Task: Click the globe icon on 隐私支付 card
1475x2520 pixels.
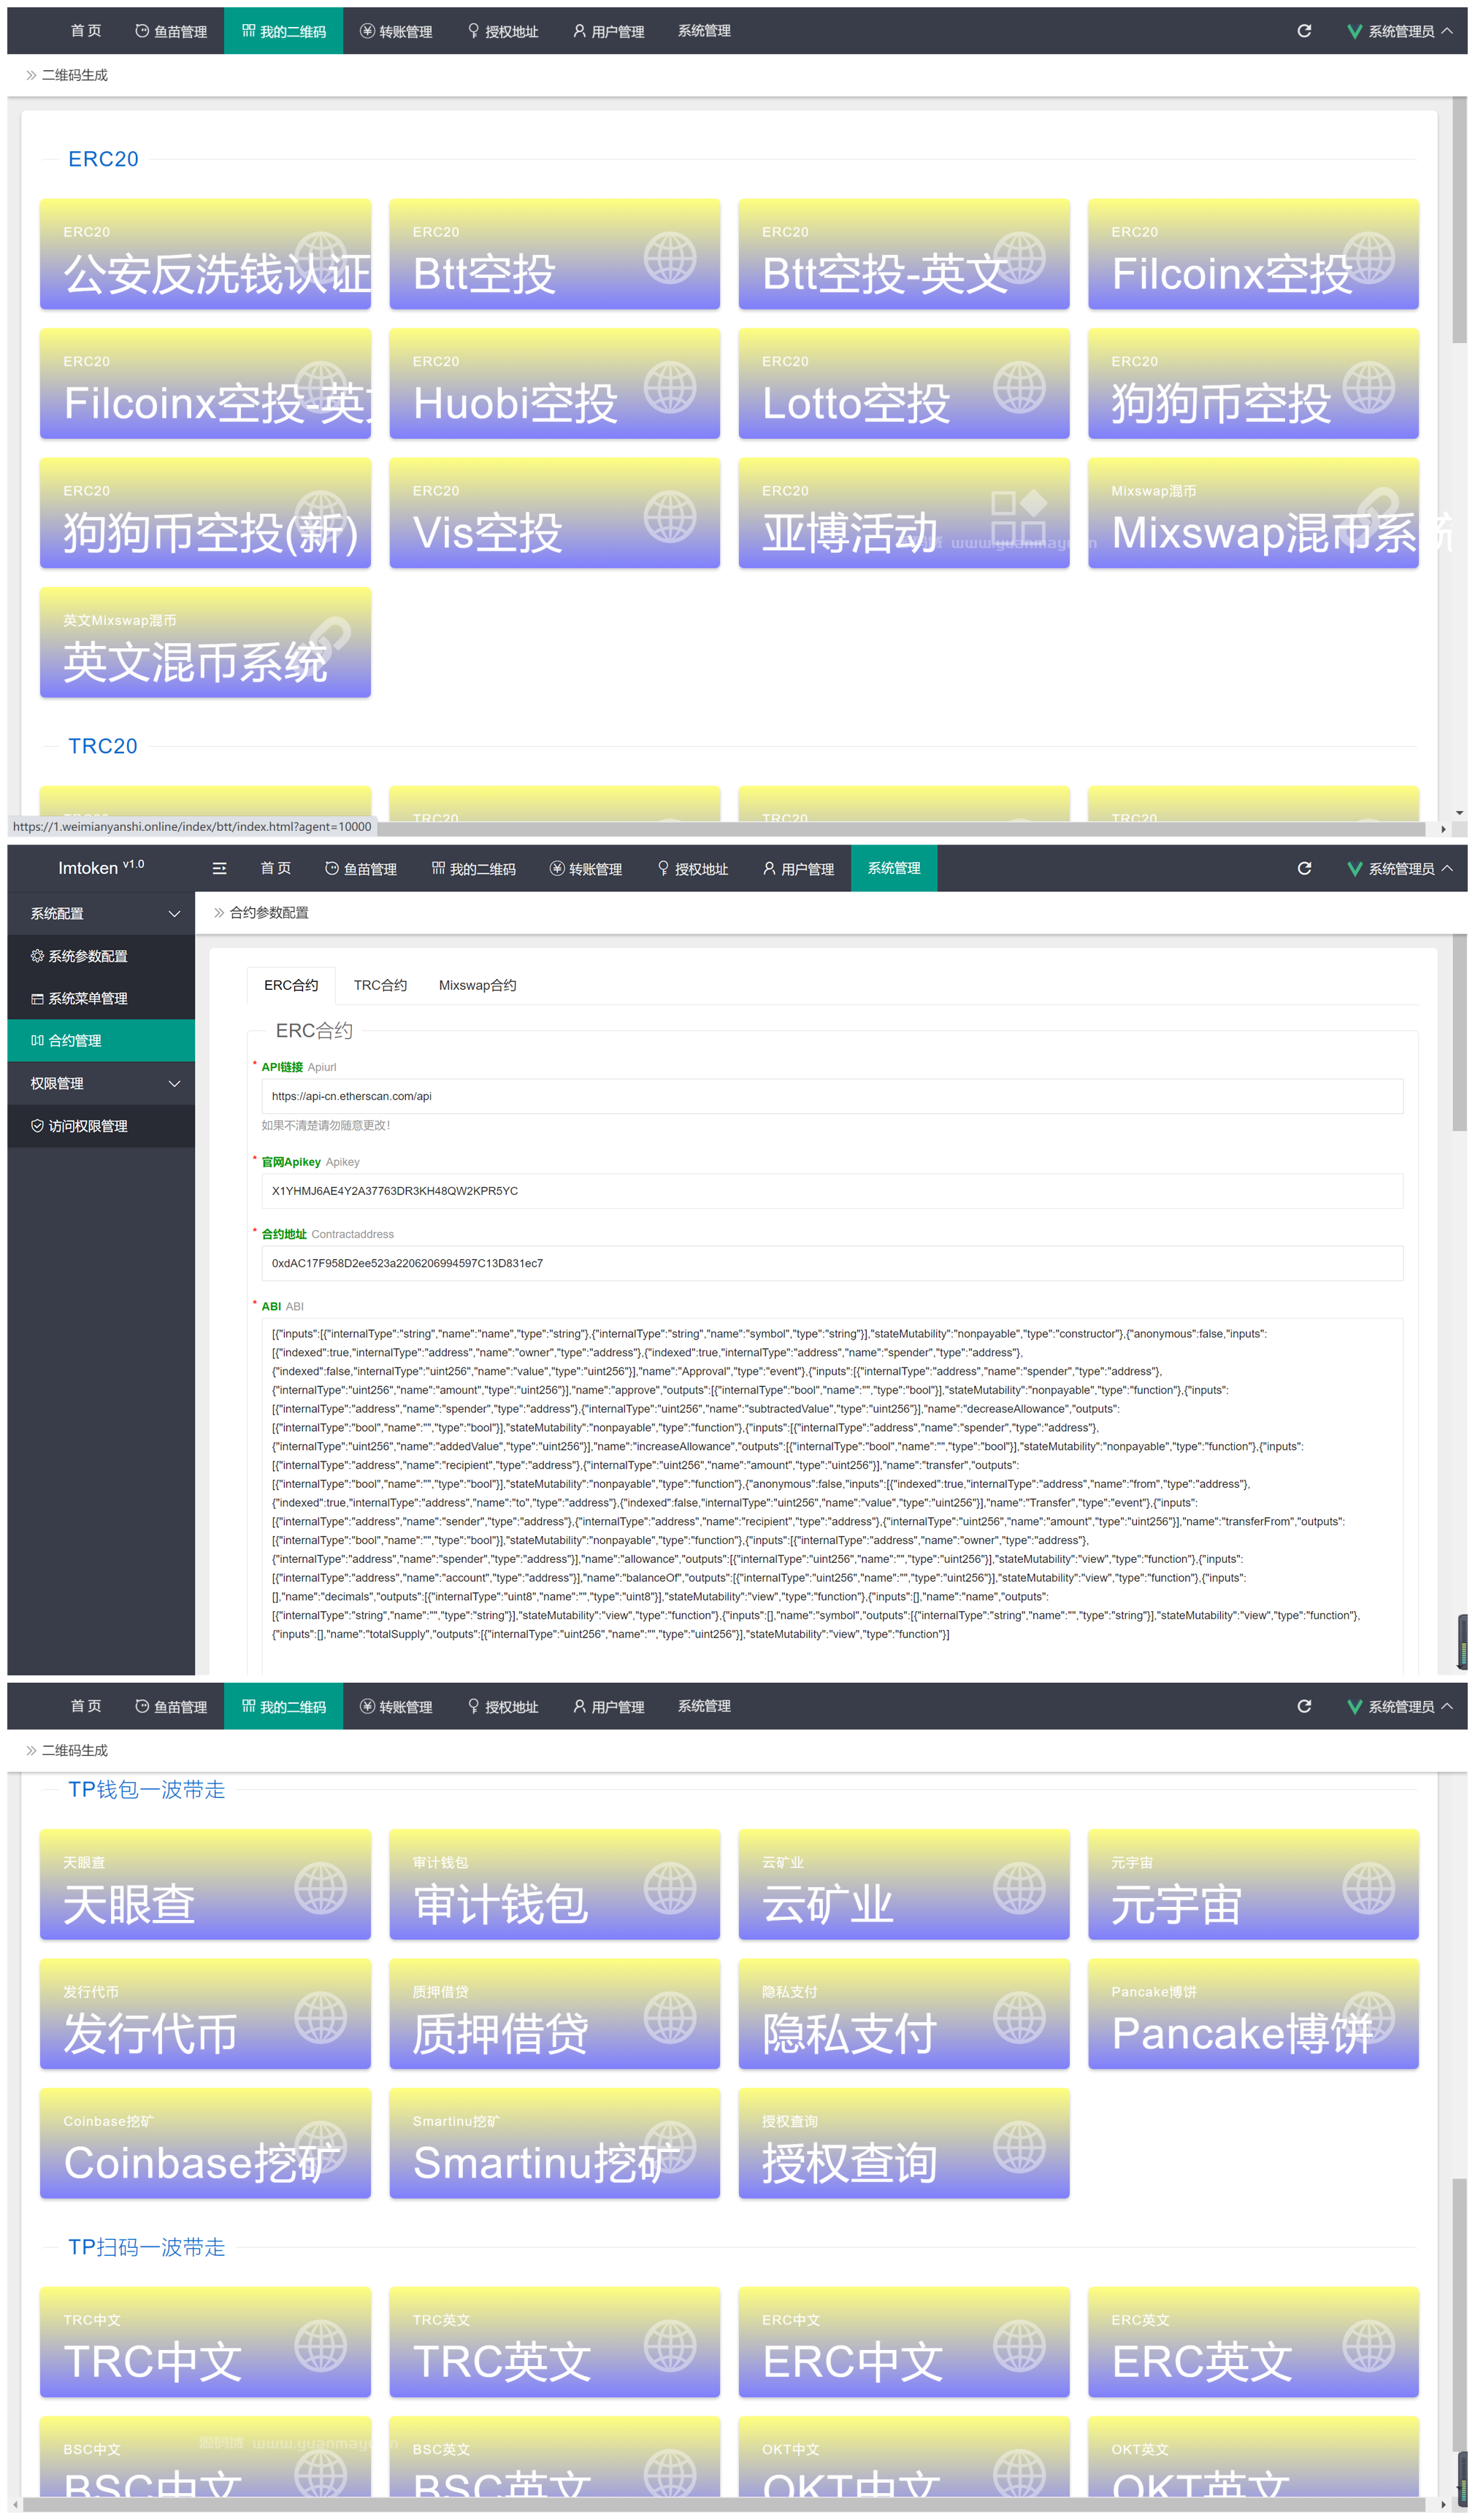Action: pyautogui.click(x=1019, y=2017)
